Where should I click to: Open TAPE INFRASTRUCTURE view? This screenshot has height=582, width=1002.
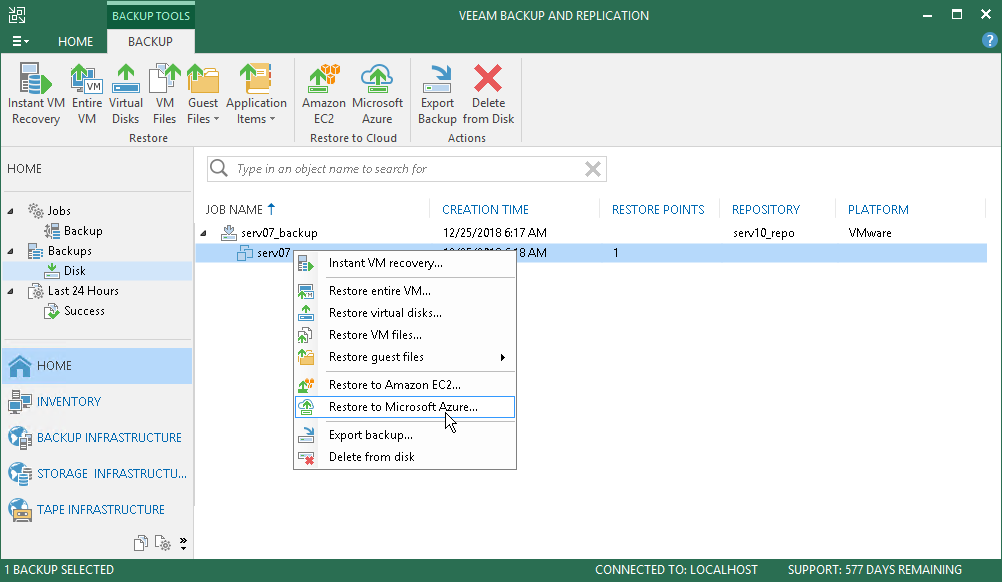[x=97, y=509]
